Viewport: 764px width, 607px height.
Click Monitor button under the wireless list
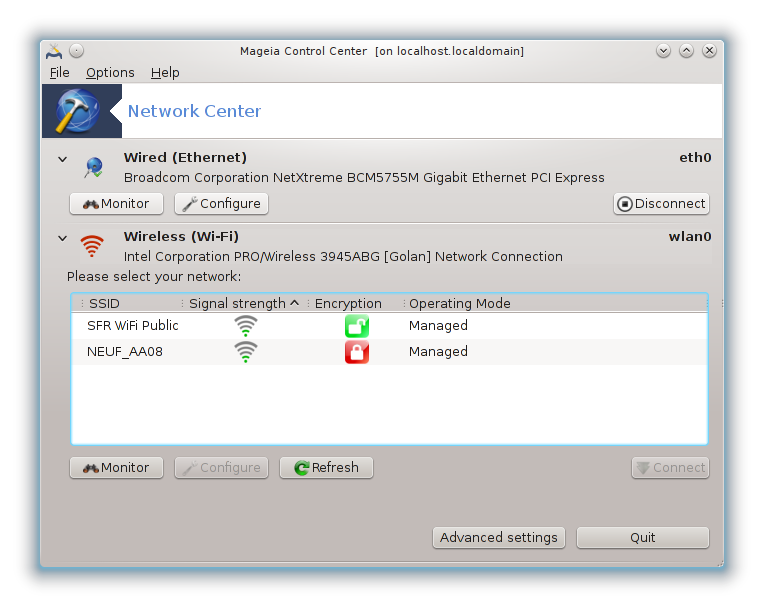(116, 468)
